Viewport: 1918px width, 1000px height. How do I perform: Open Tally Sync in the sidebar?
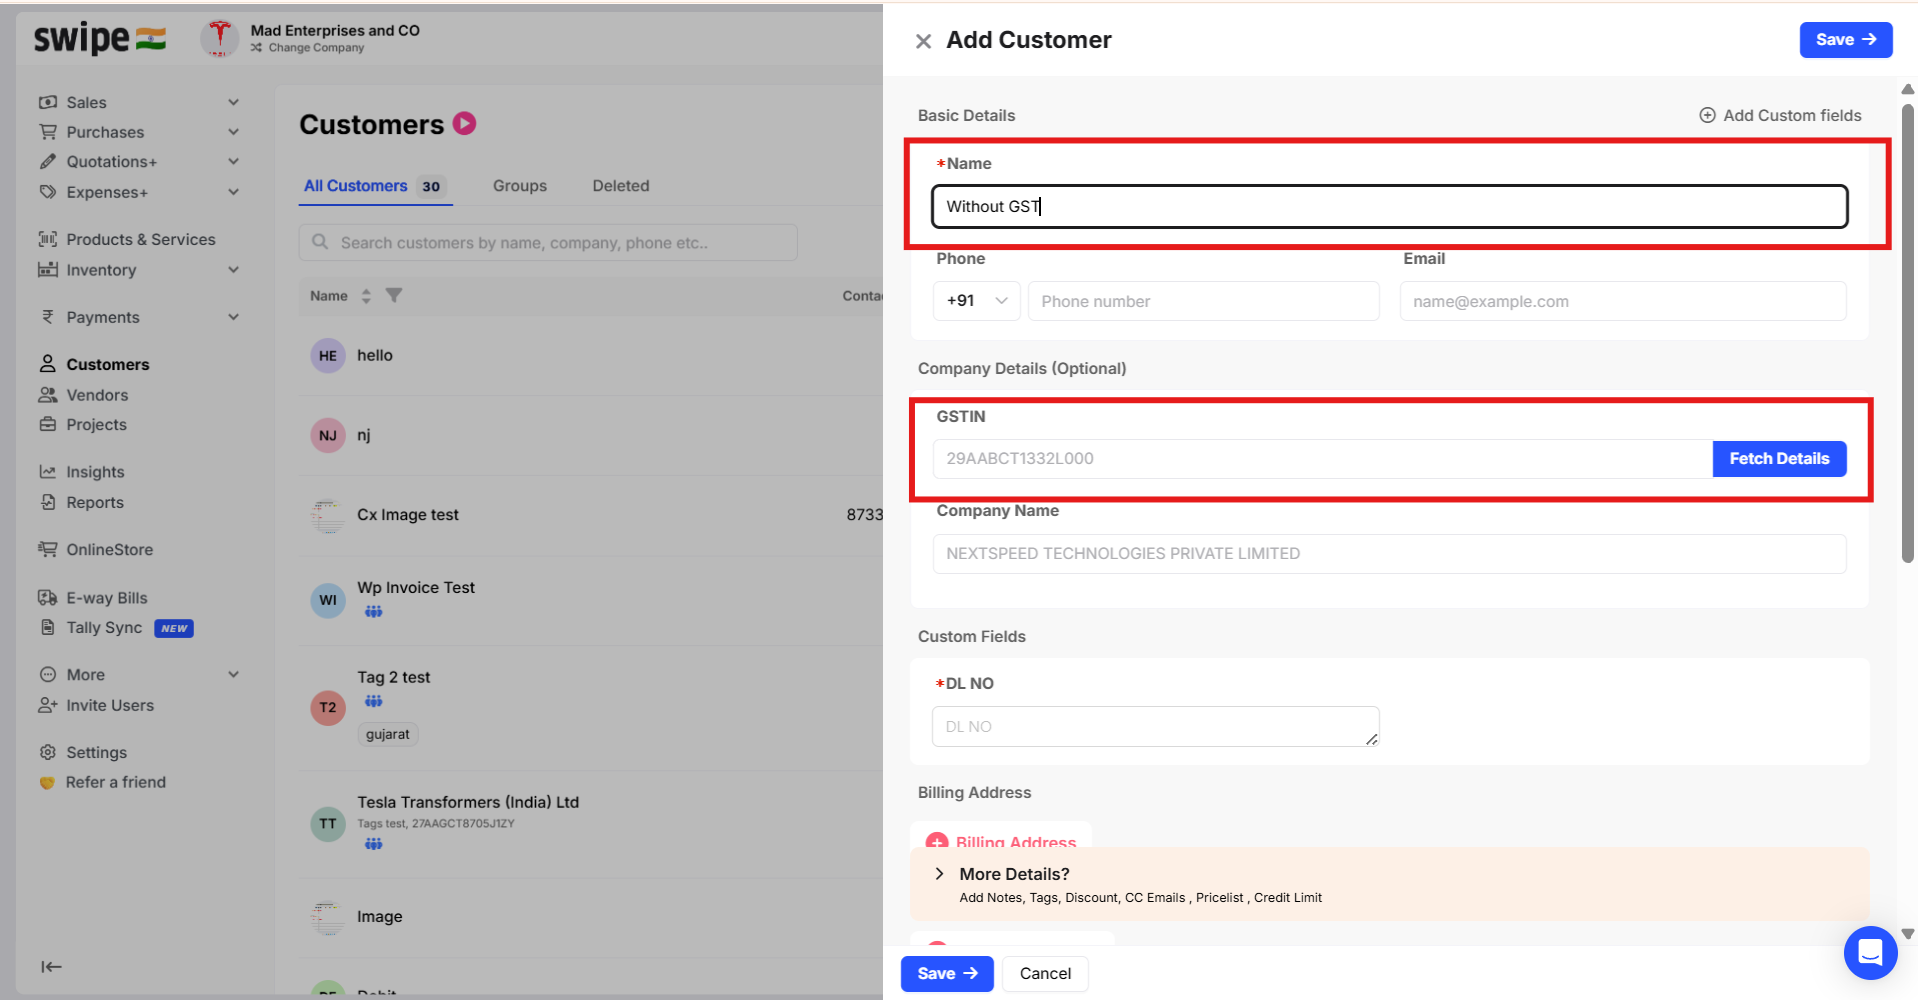tap(104, 628)
